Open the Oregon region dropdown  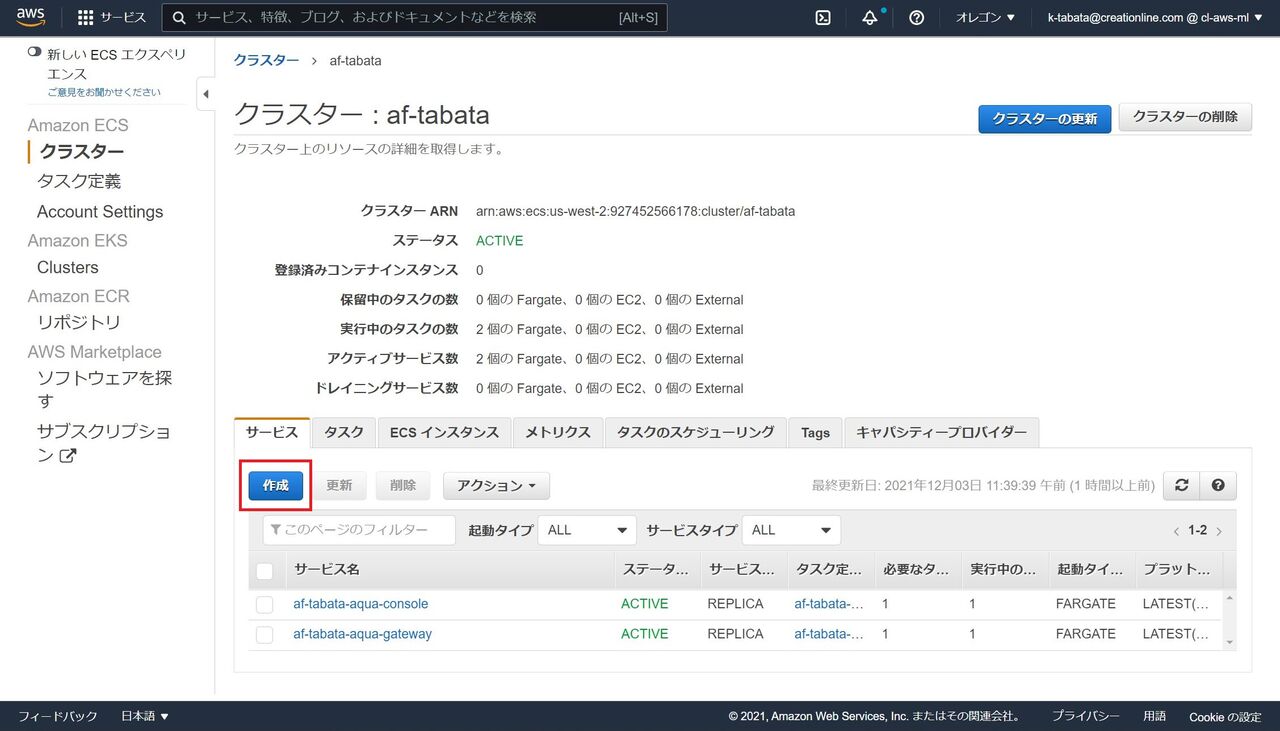(x=985, y=18)
